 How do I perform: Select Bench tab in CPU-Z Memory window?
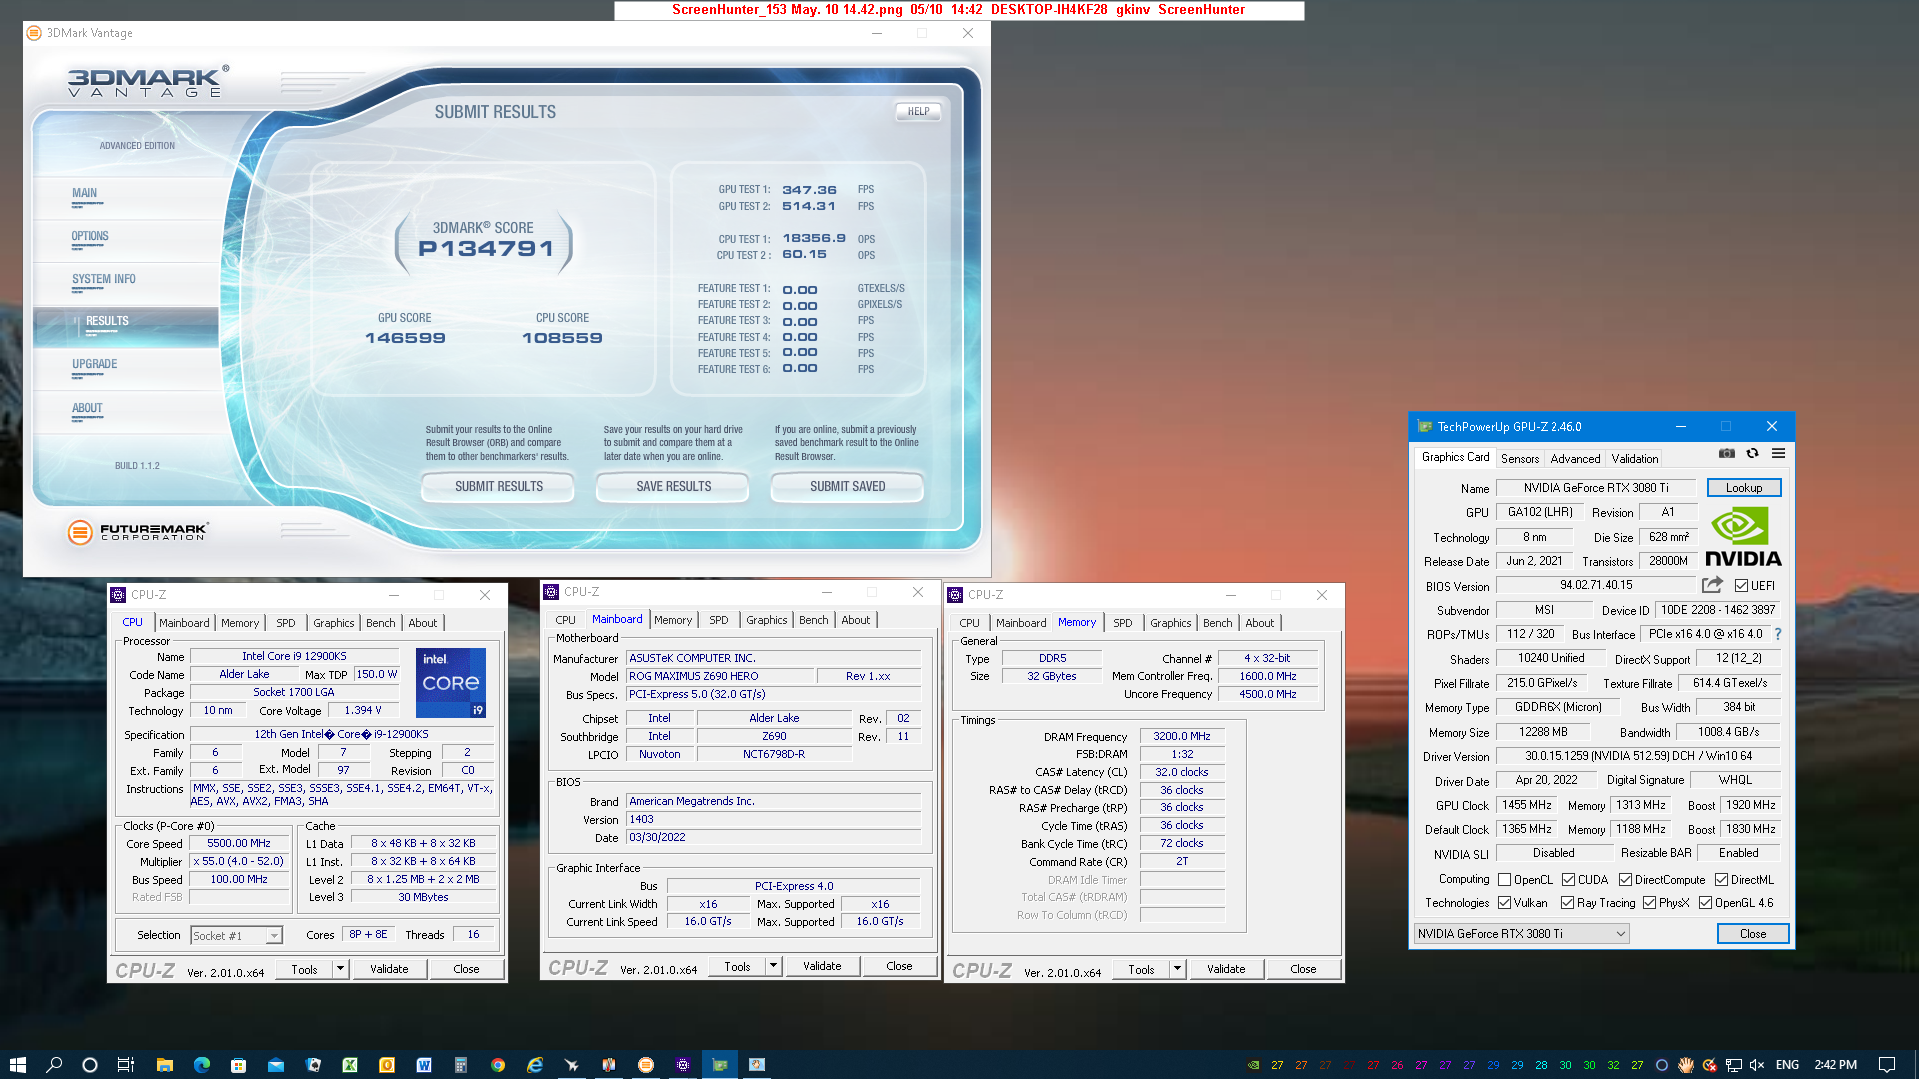click(x=1217, y=623)
